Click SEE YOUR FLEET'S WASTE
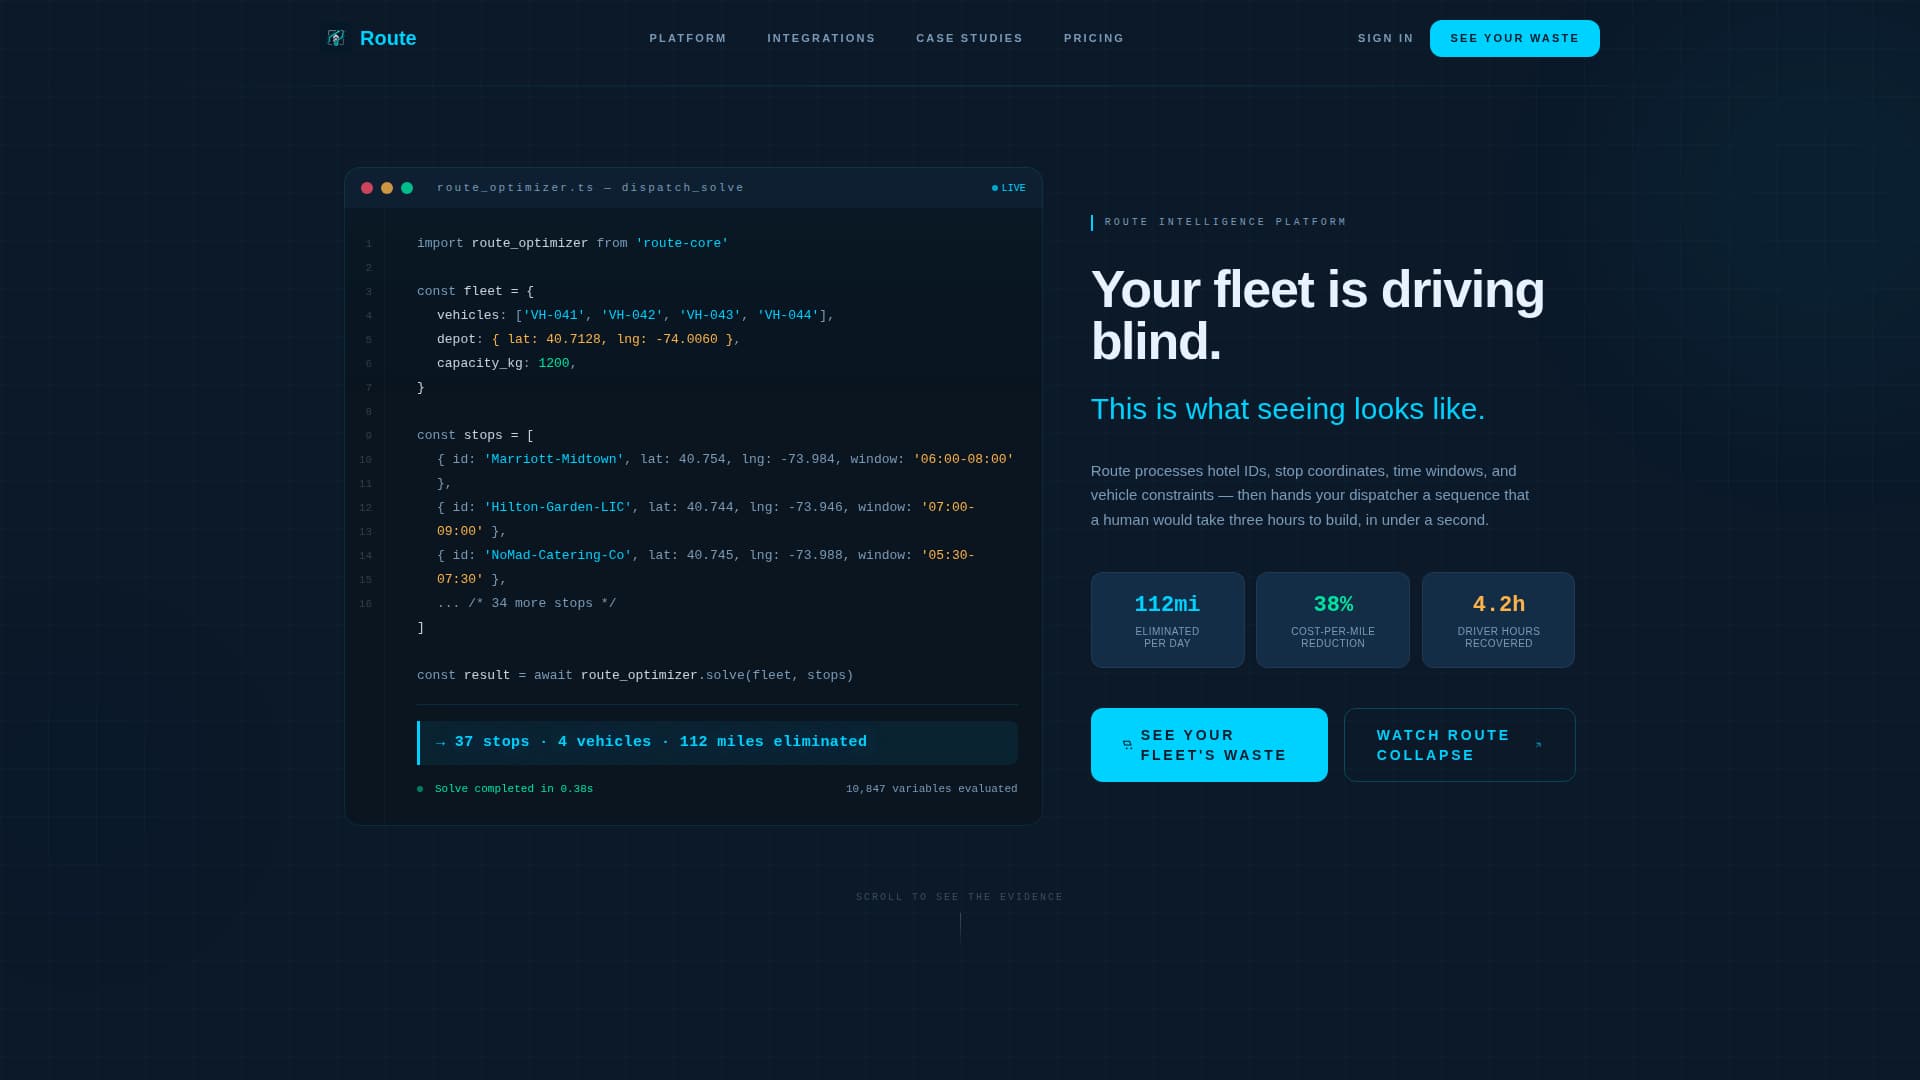The width and height of the screenshot is (1920, 1080). (x=1209, y=744)
